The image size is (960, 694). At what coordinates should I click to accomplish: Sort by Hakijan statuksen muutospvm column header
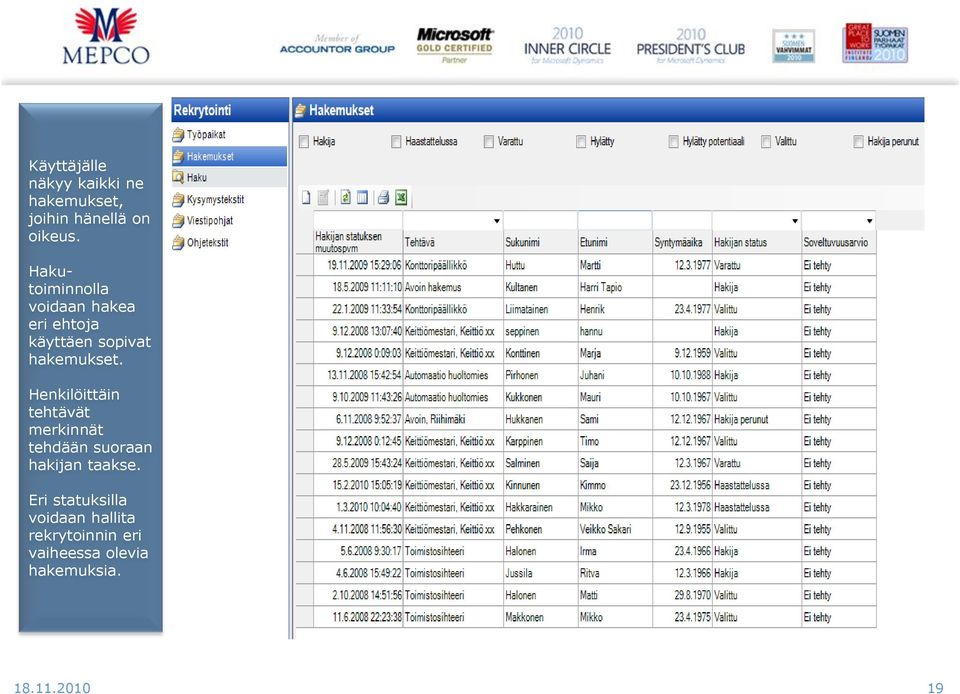tap(358, 242)
